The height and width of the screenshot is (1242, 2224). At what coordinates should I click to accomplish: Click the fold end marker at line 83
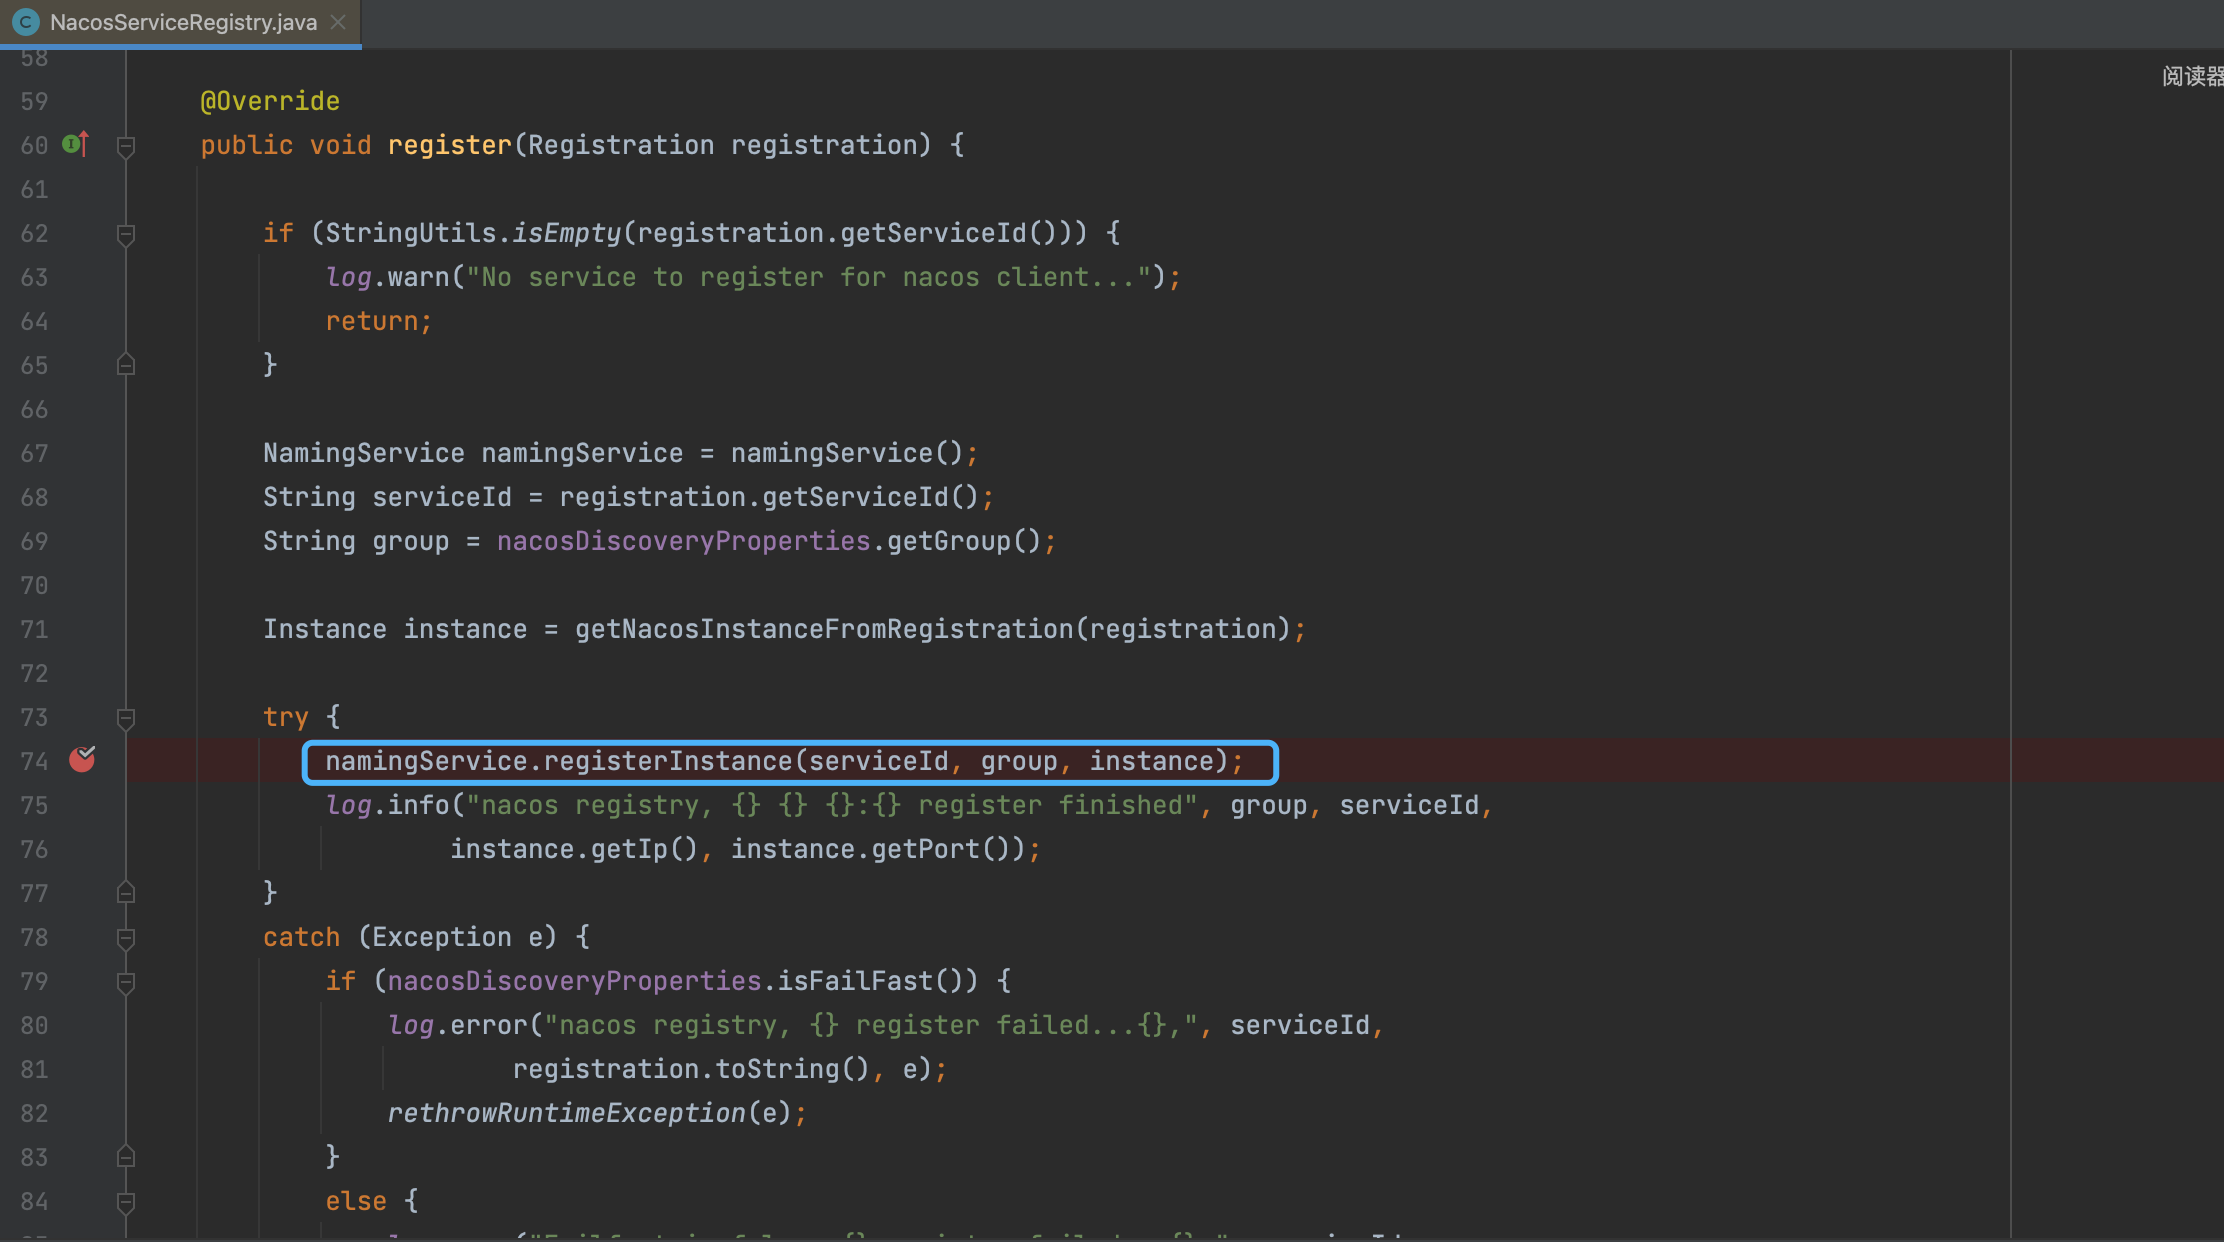click(126, 1157)
